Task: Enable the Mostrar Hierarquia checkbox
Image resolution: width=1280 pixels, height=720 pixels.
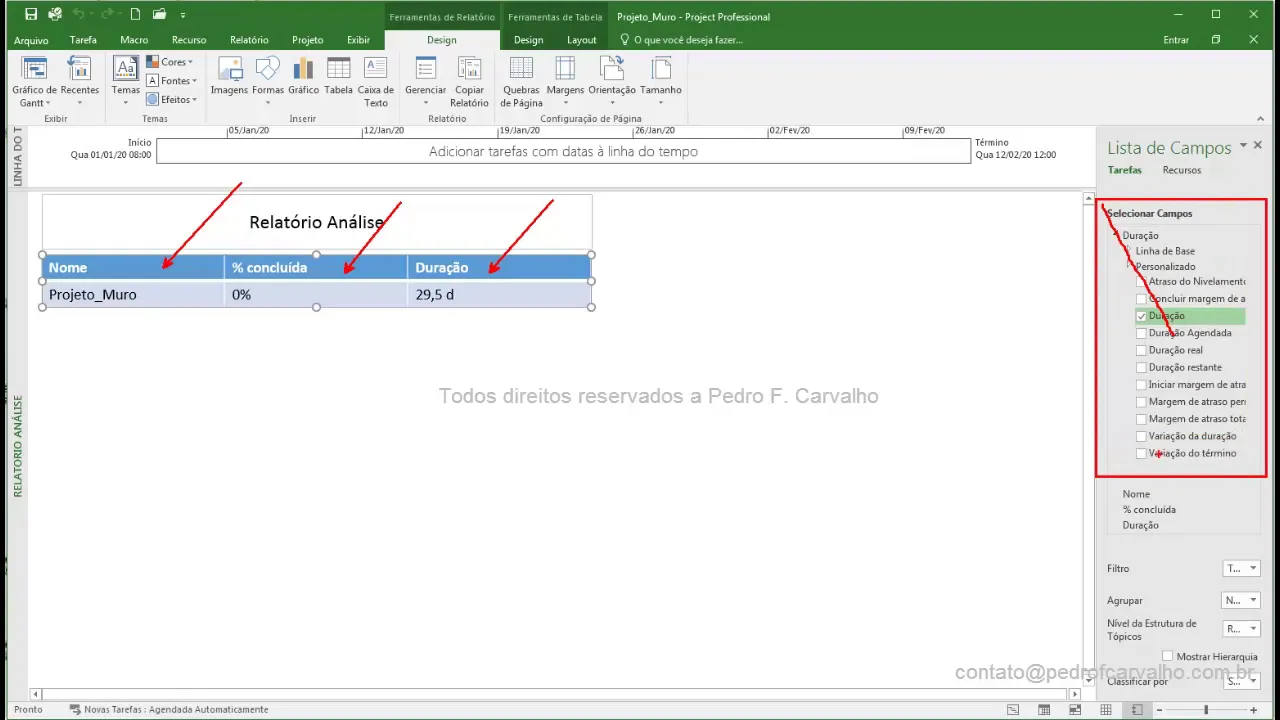Action: pos(1167,656)
